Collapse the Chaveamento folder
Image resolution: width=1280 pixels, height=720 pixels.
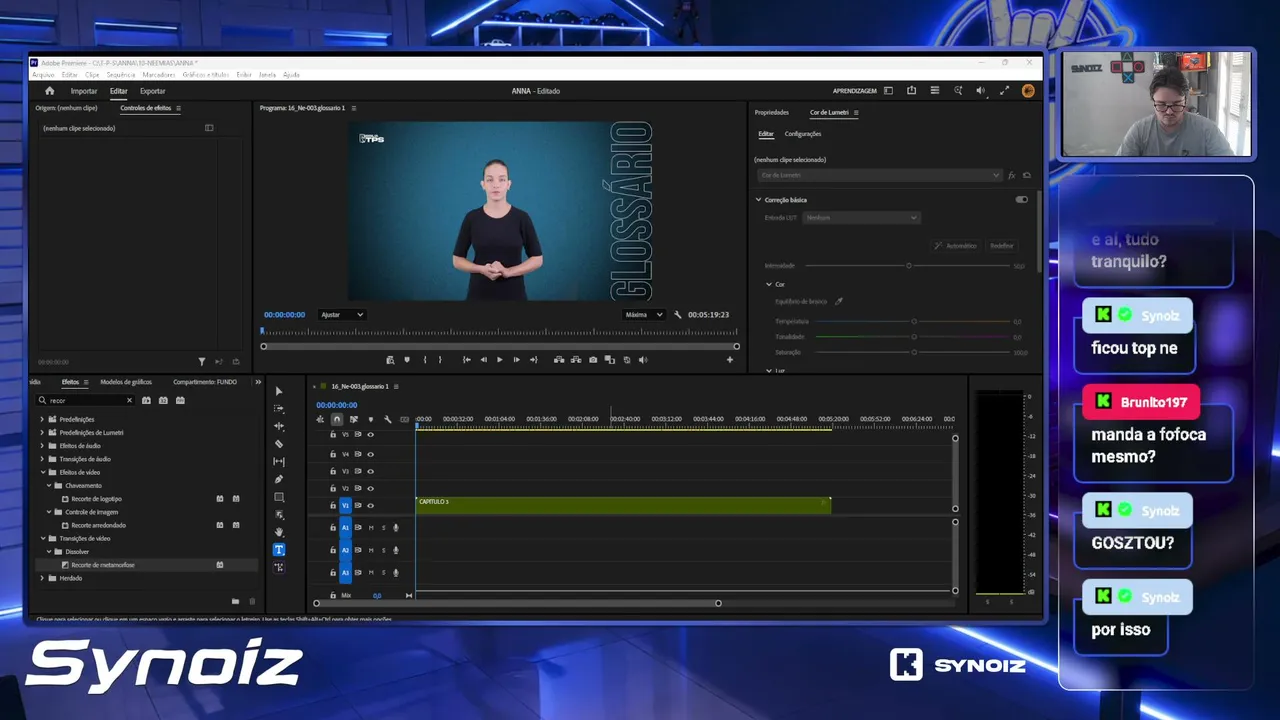[x=48, y=485]
